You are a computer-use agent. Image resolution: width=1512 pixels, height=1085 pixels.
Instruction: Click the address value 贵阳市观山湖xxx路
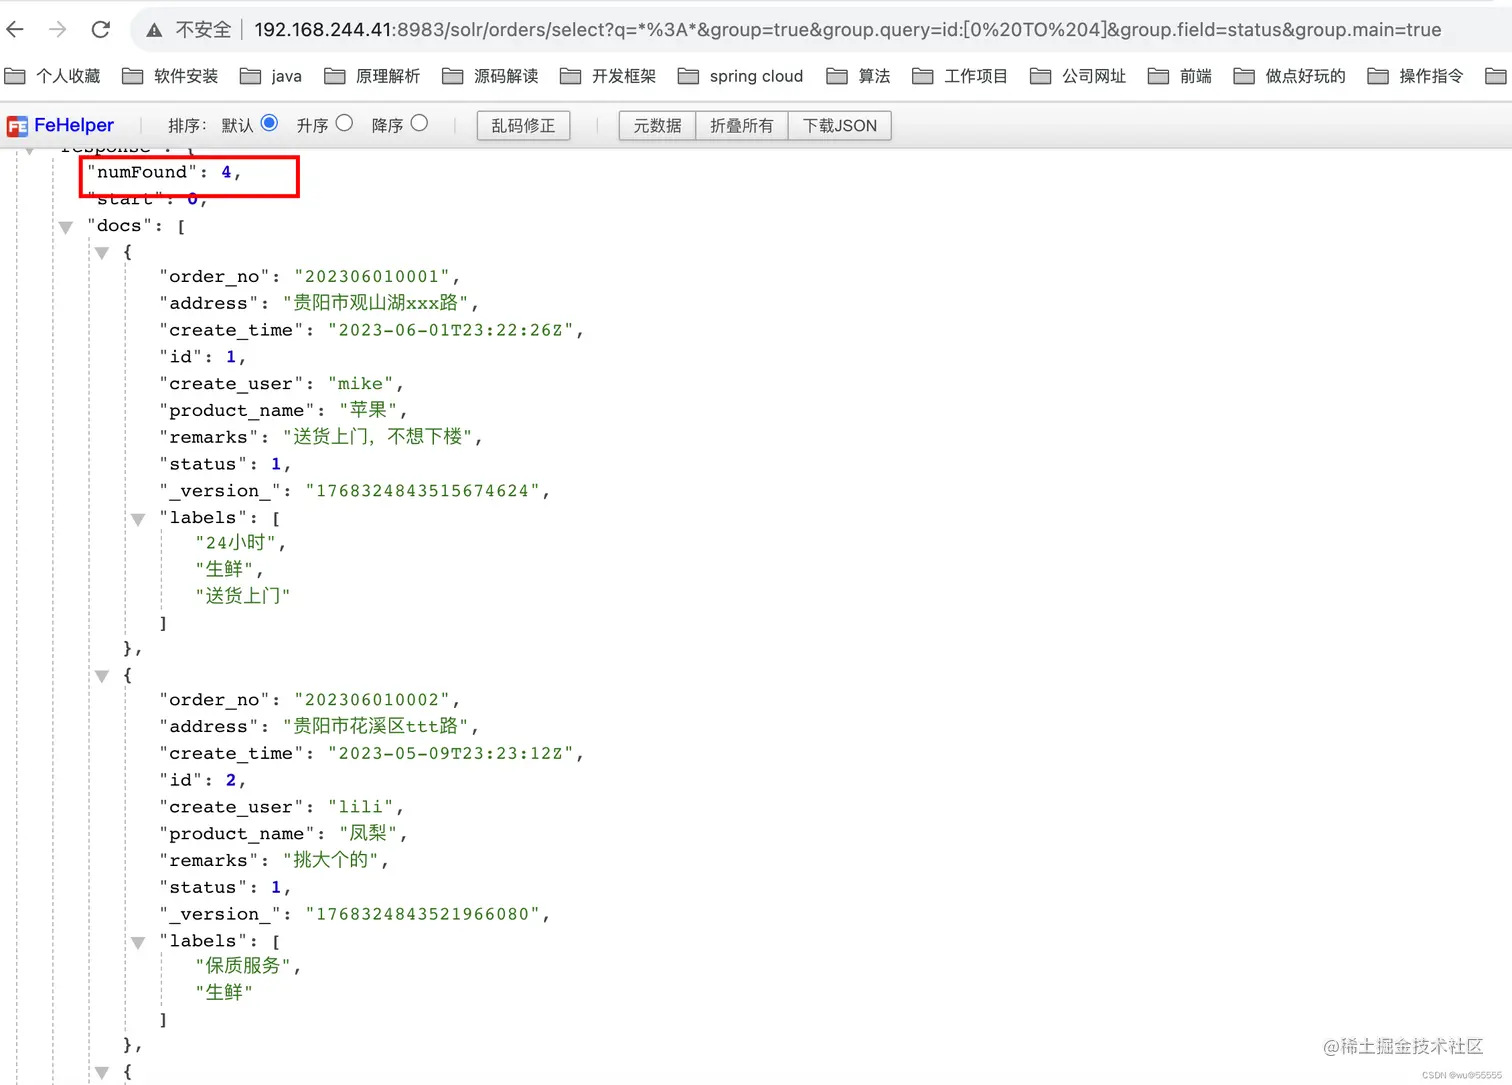click(375, 302)
